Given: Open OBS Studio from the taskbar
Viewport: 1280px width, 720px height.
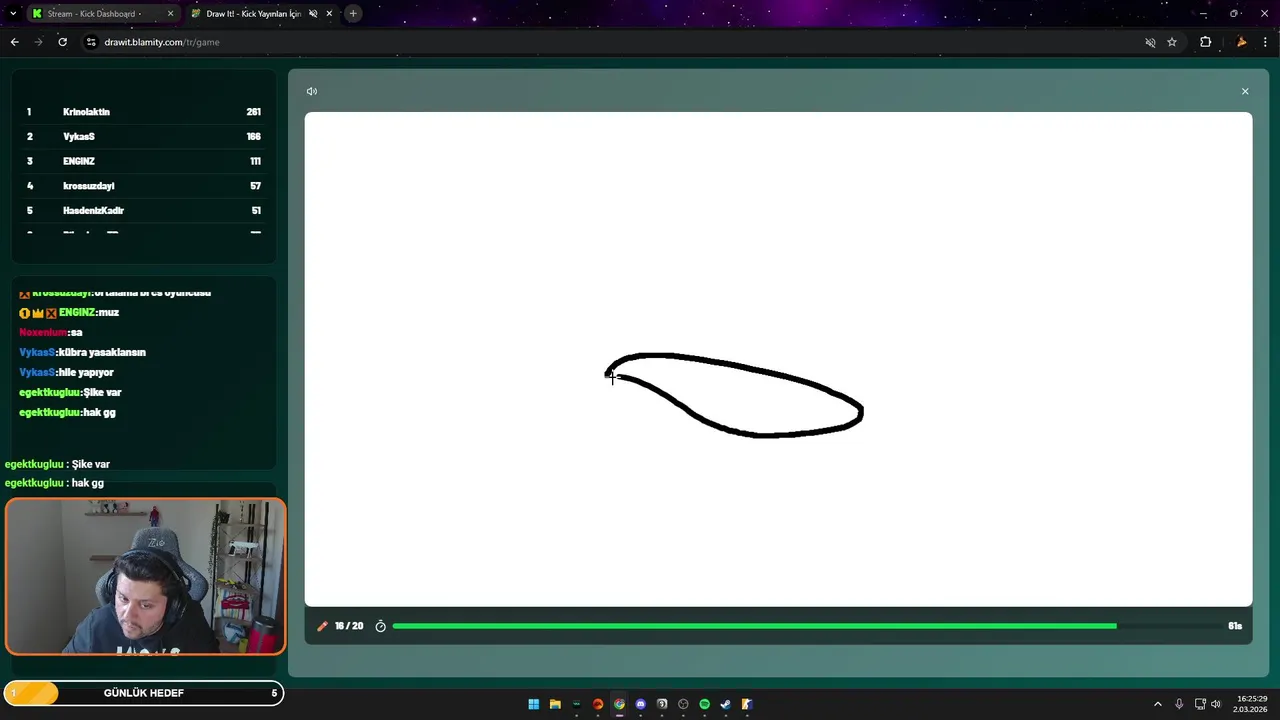Looking at the screenshot, I should coord(683,704).
